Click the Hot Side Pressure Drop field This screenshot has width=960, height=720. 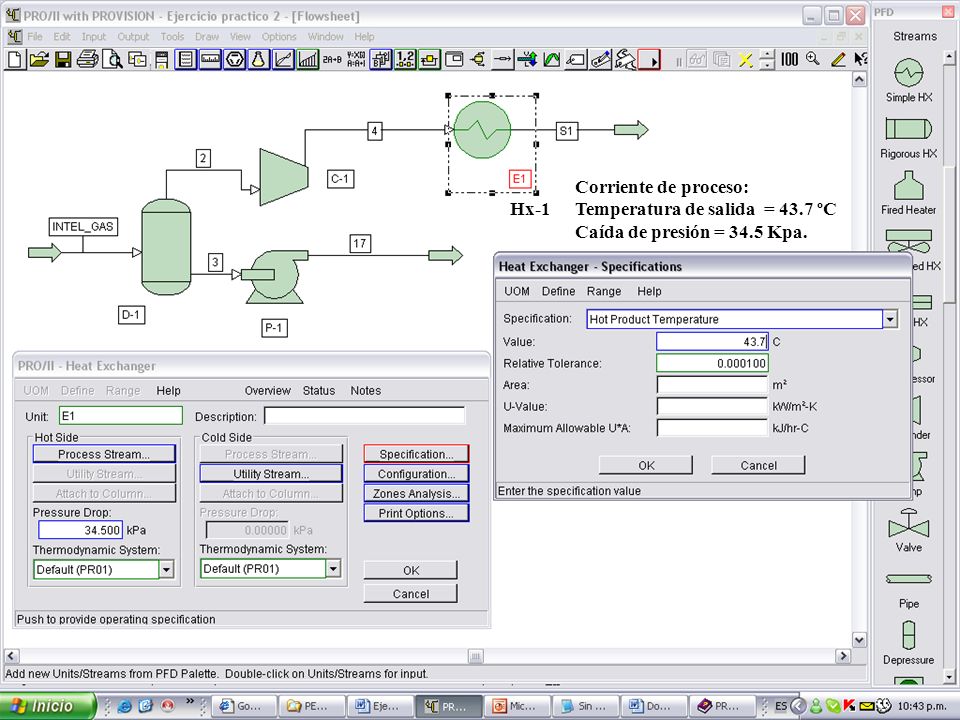point(80,530)
